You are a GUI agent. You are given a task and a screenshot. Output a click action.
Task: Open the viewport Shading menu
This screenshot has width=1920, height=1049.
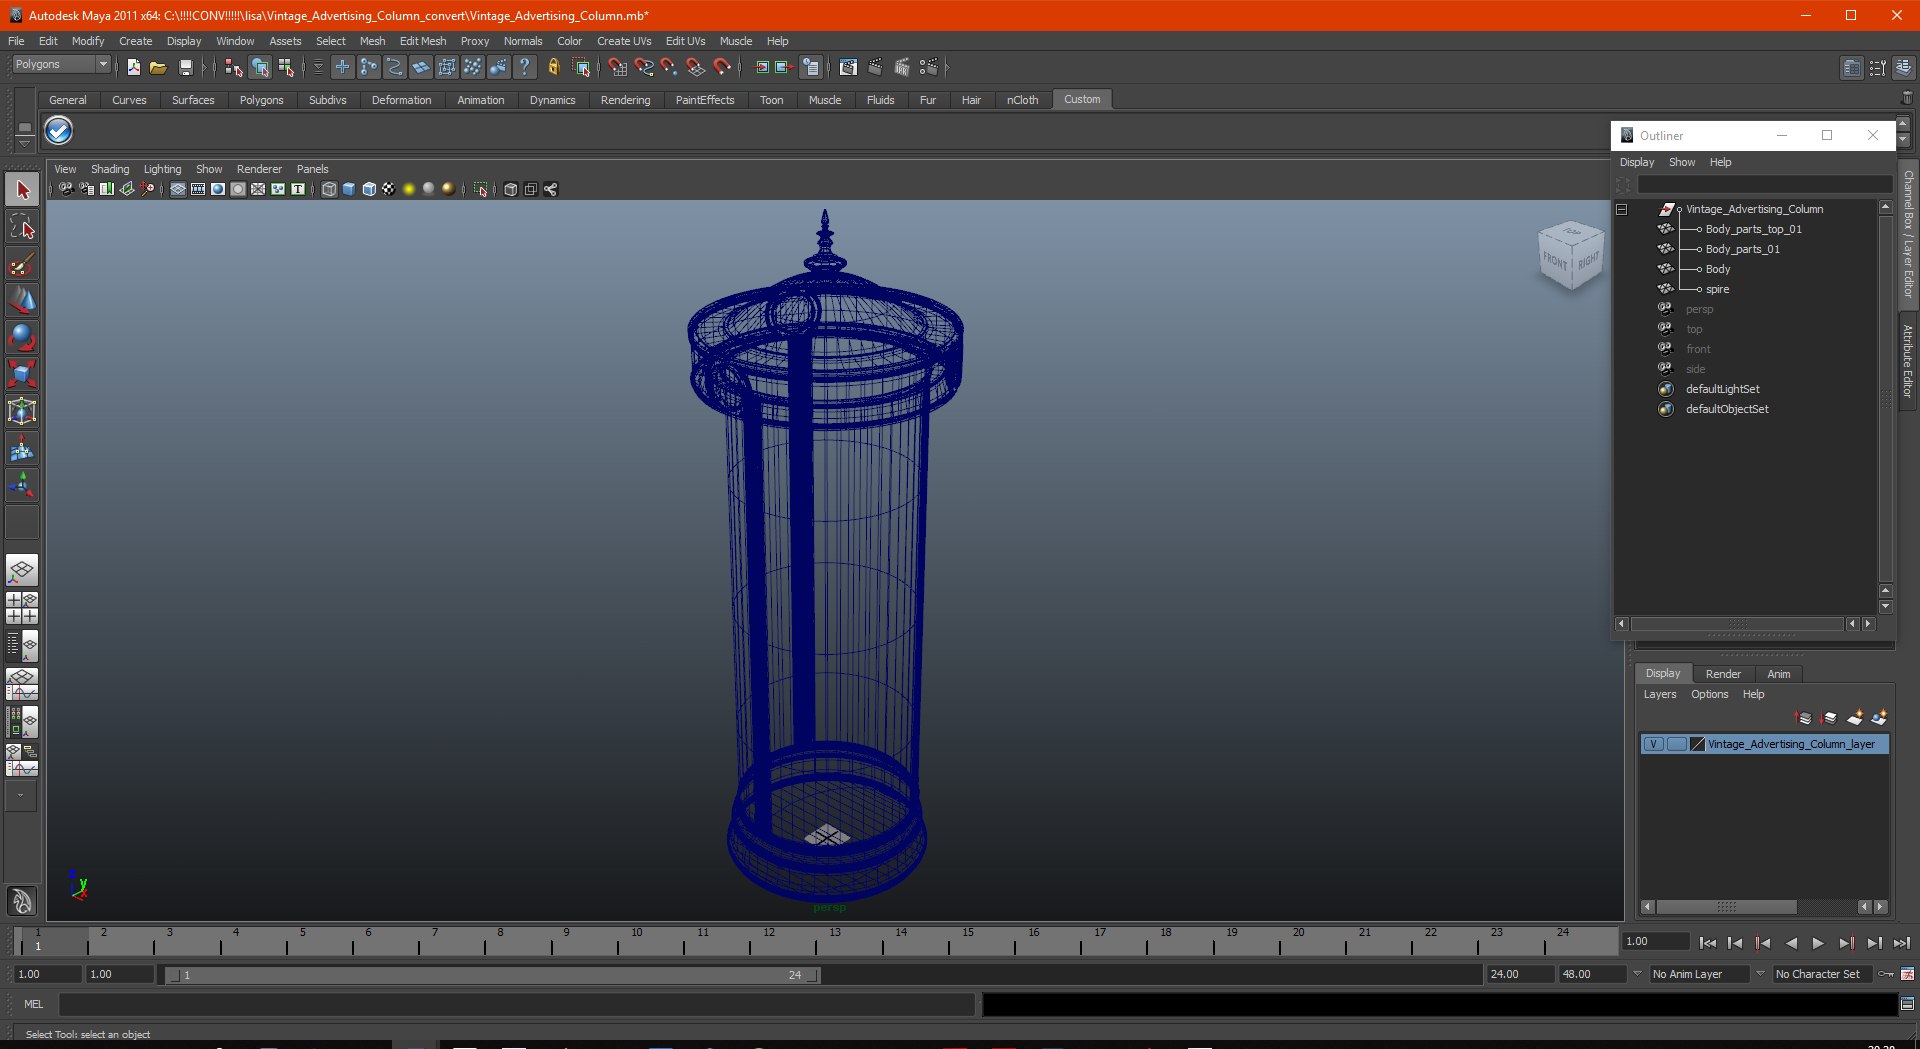pos(110,169)
